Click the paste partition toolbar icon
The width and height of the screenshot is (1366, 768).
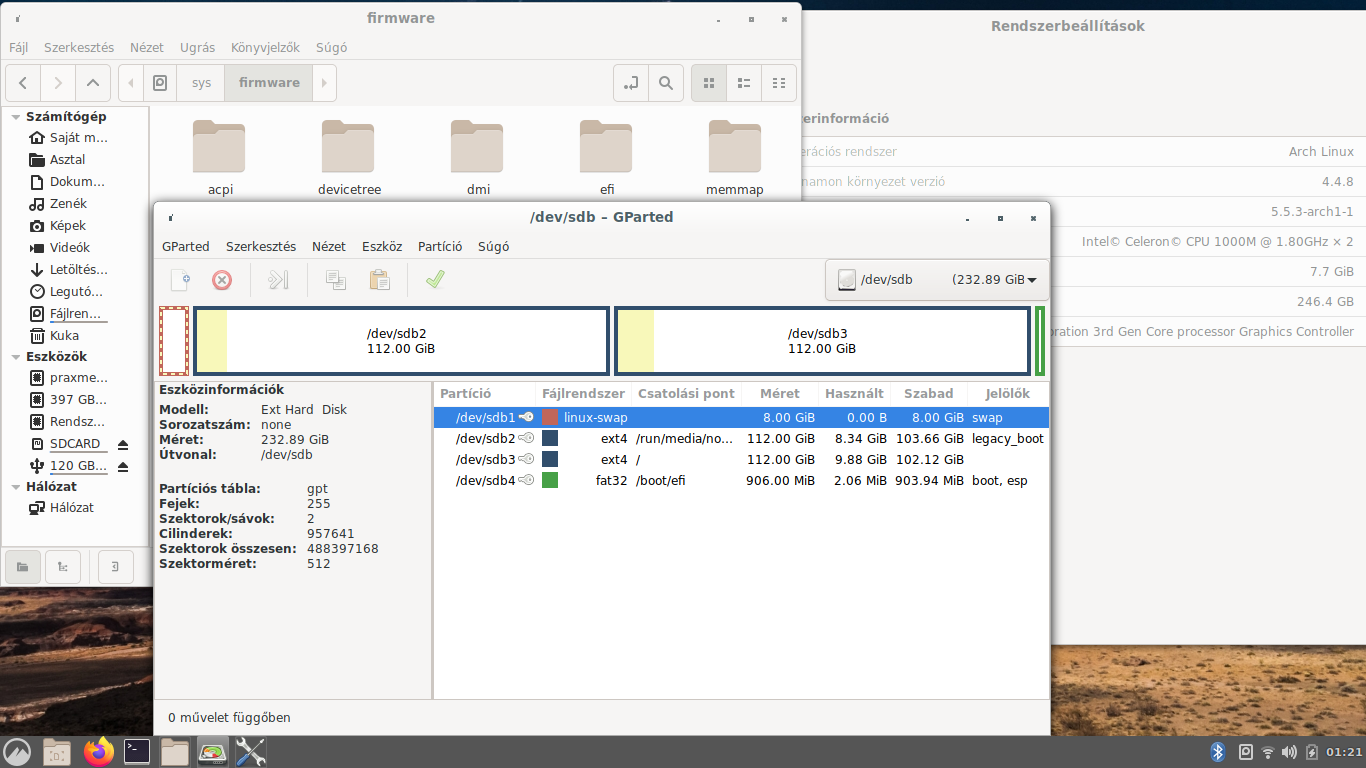pyautogui.click(x=380, y=280)
